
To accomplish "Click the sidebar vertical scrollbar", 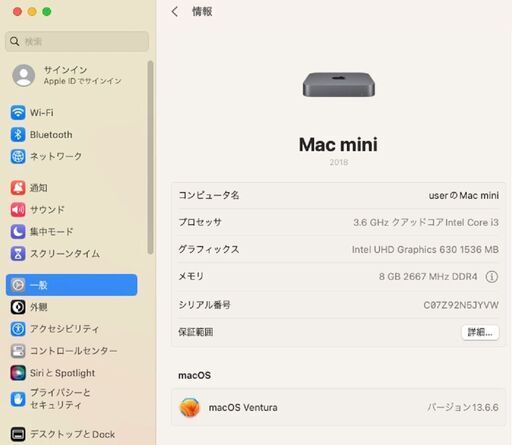I will [150, 158].
